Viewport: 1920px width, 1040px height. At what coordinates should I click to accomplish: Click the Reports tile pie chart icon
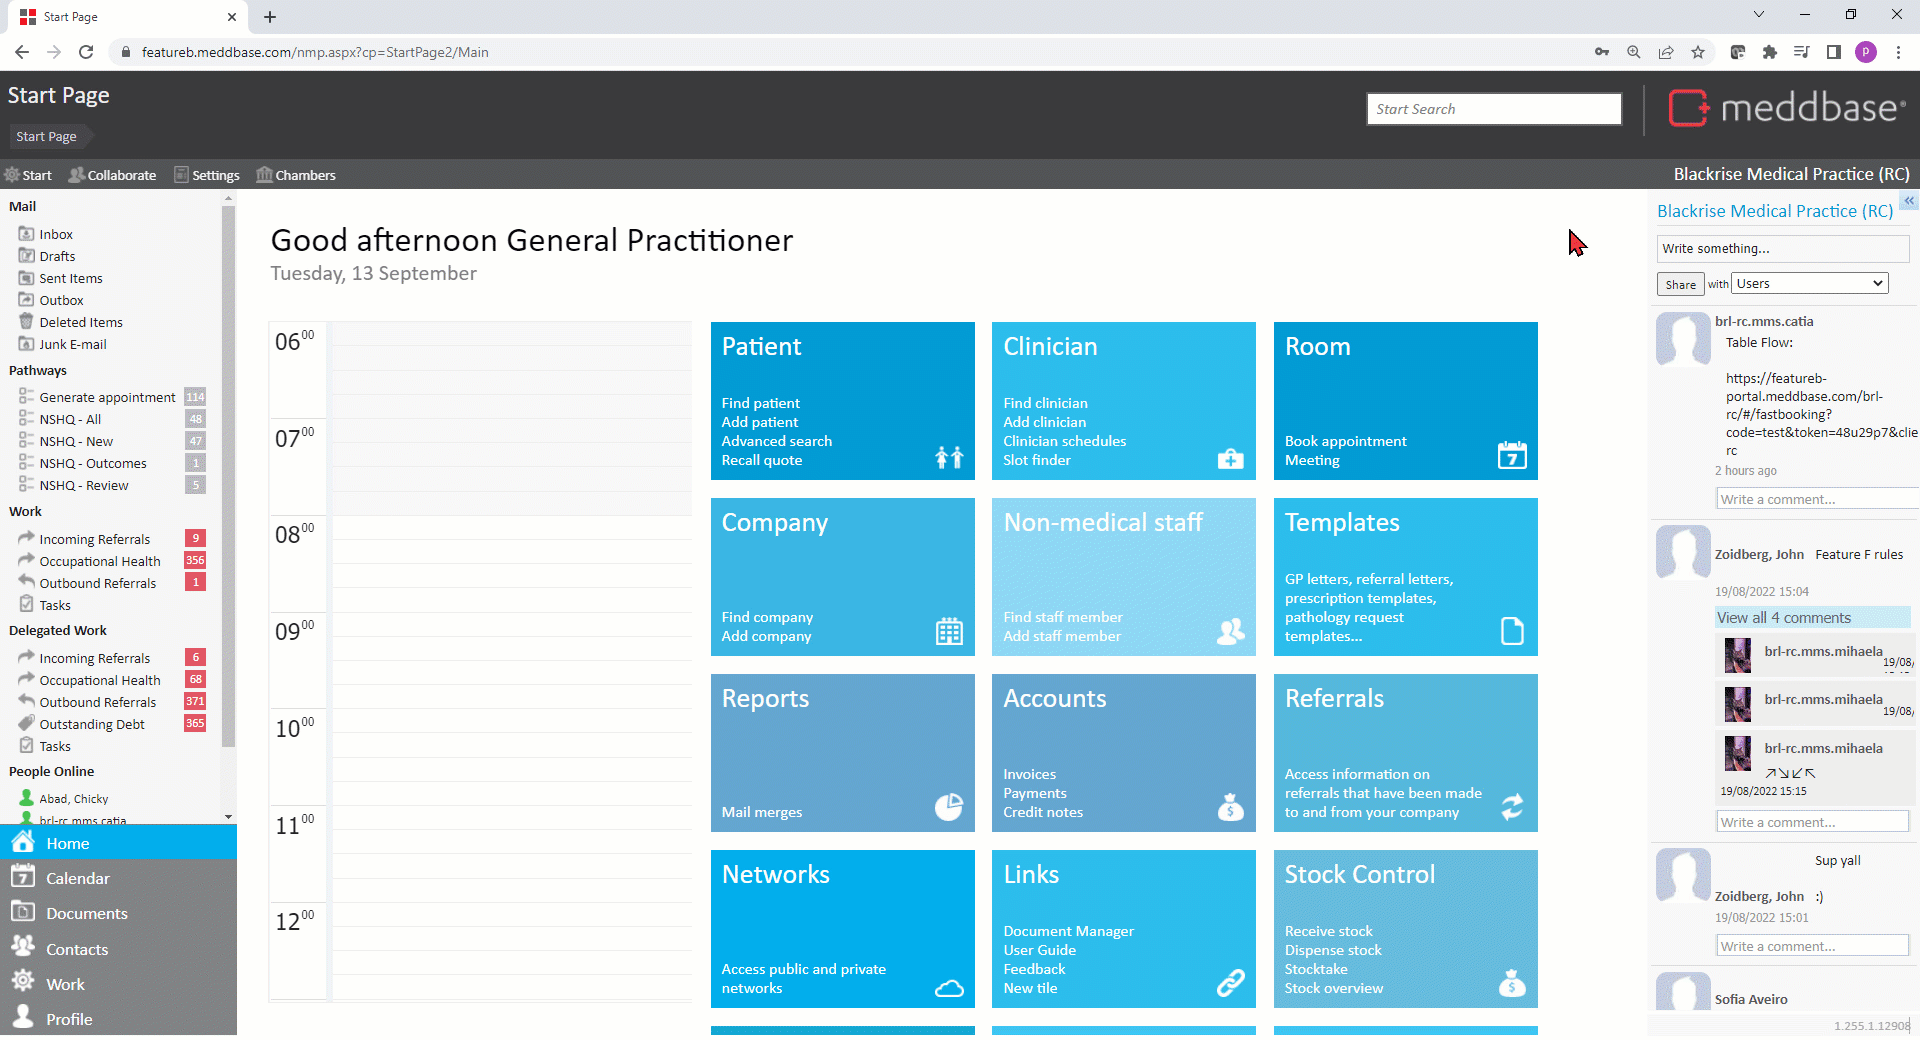point(948,807)
